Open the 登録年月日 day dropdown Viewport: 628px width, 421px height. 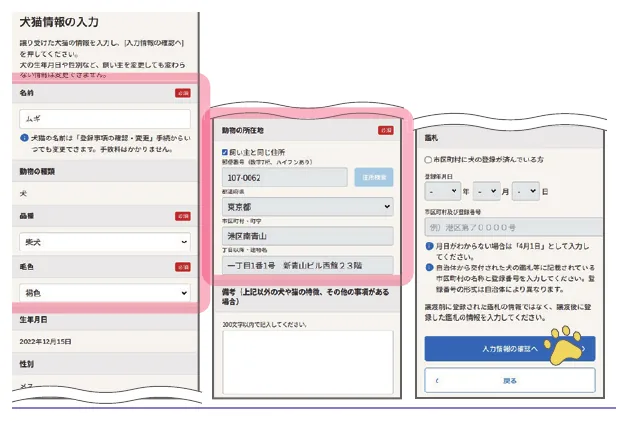coord(526,191)
